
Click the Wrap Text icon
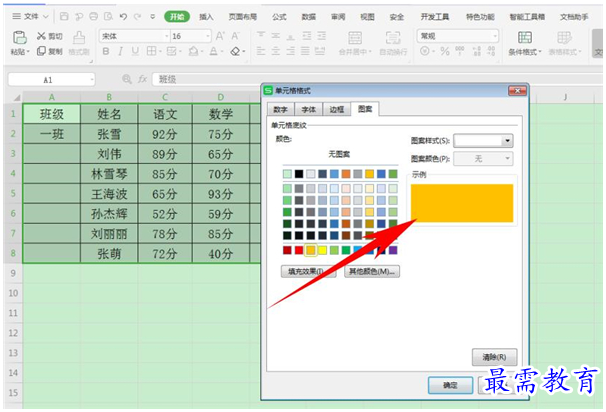coord(393,38)
